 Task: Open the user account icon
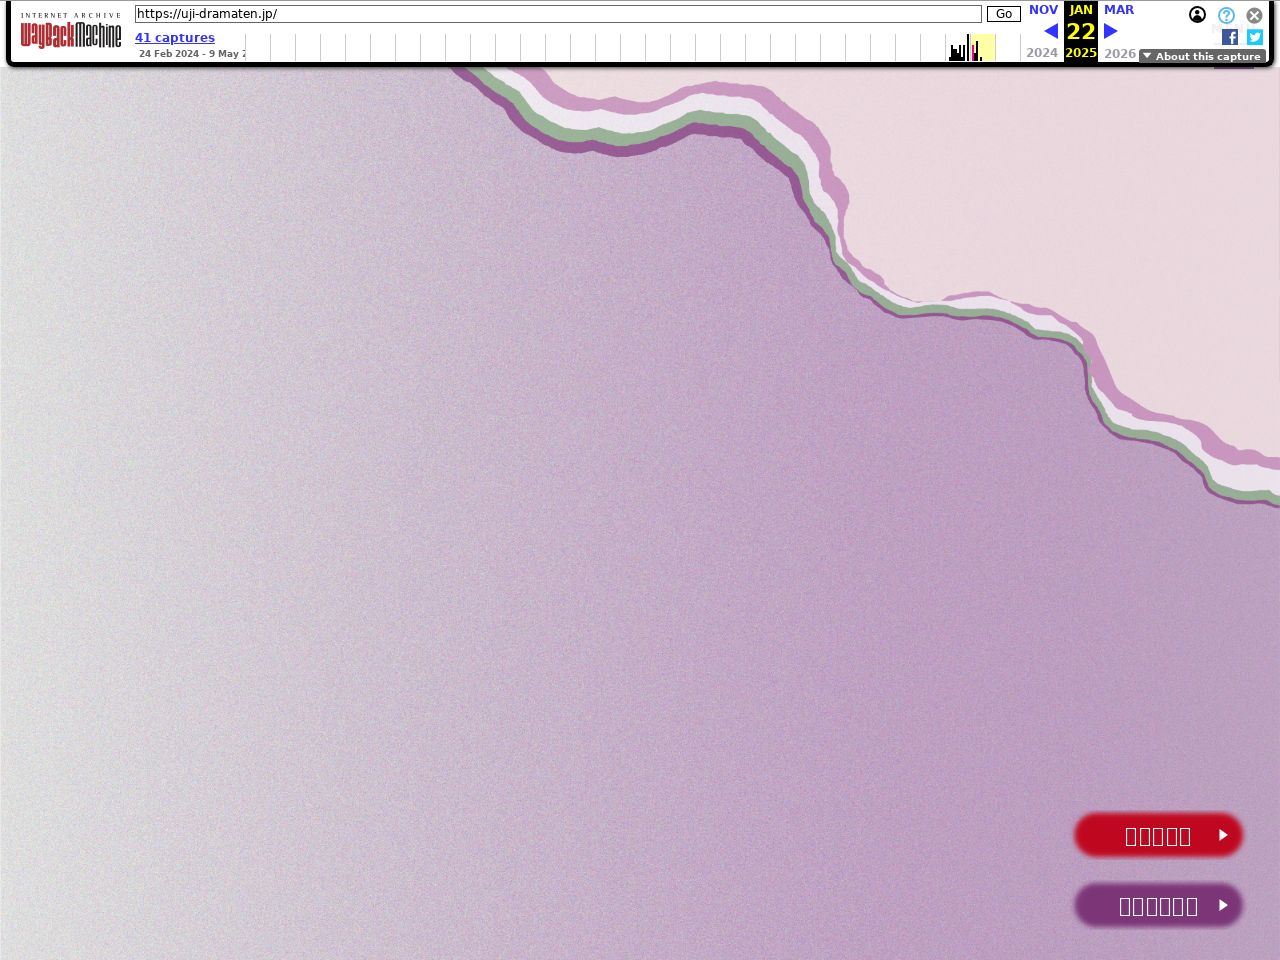click(1197, 15)
